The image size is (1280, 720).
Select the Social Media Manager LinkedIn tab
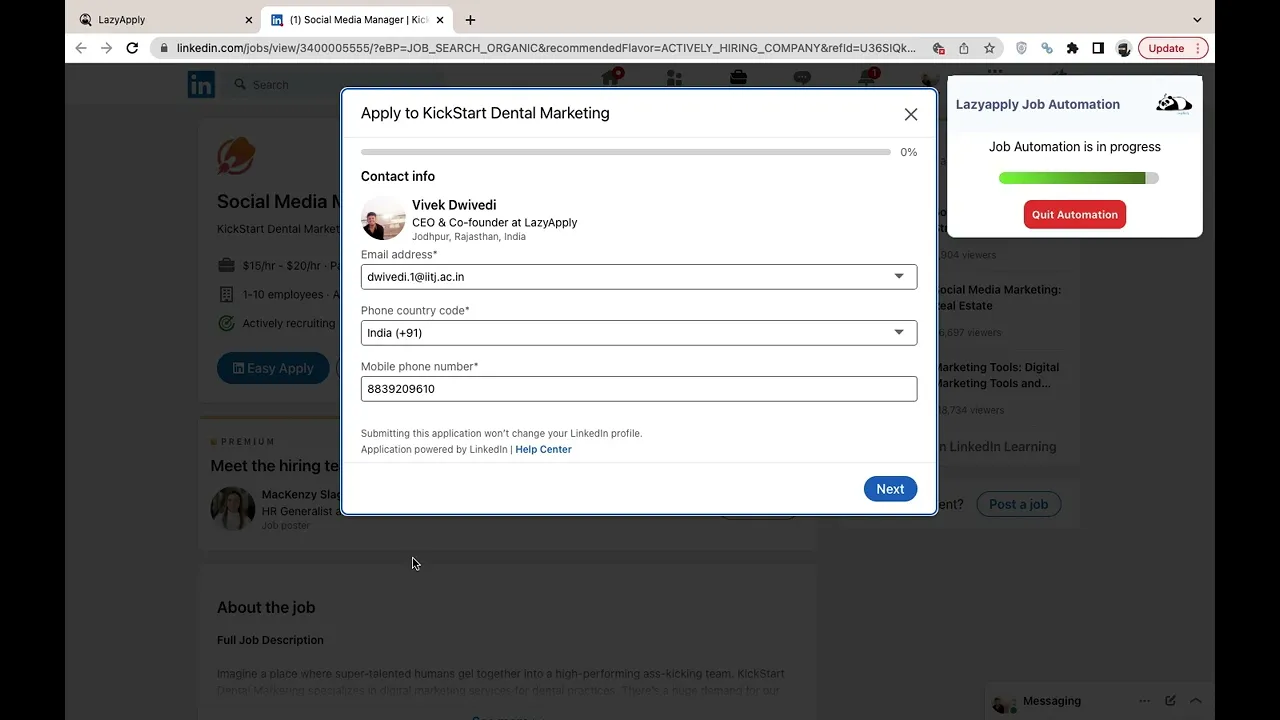click(x=357, y=20)
